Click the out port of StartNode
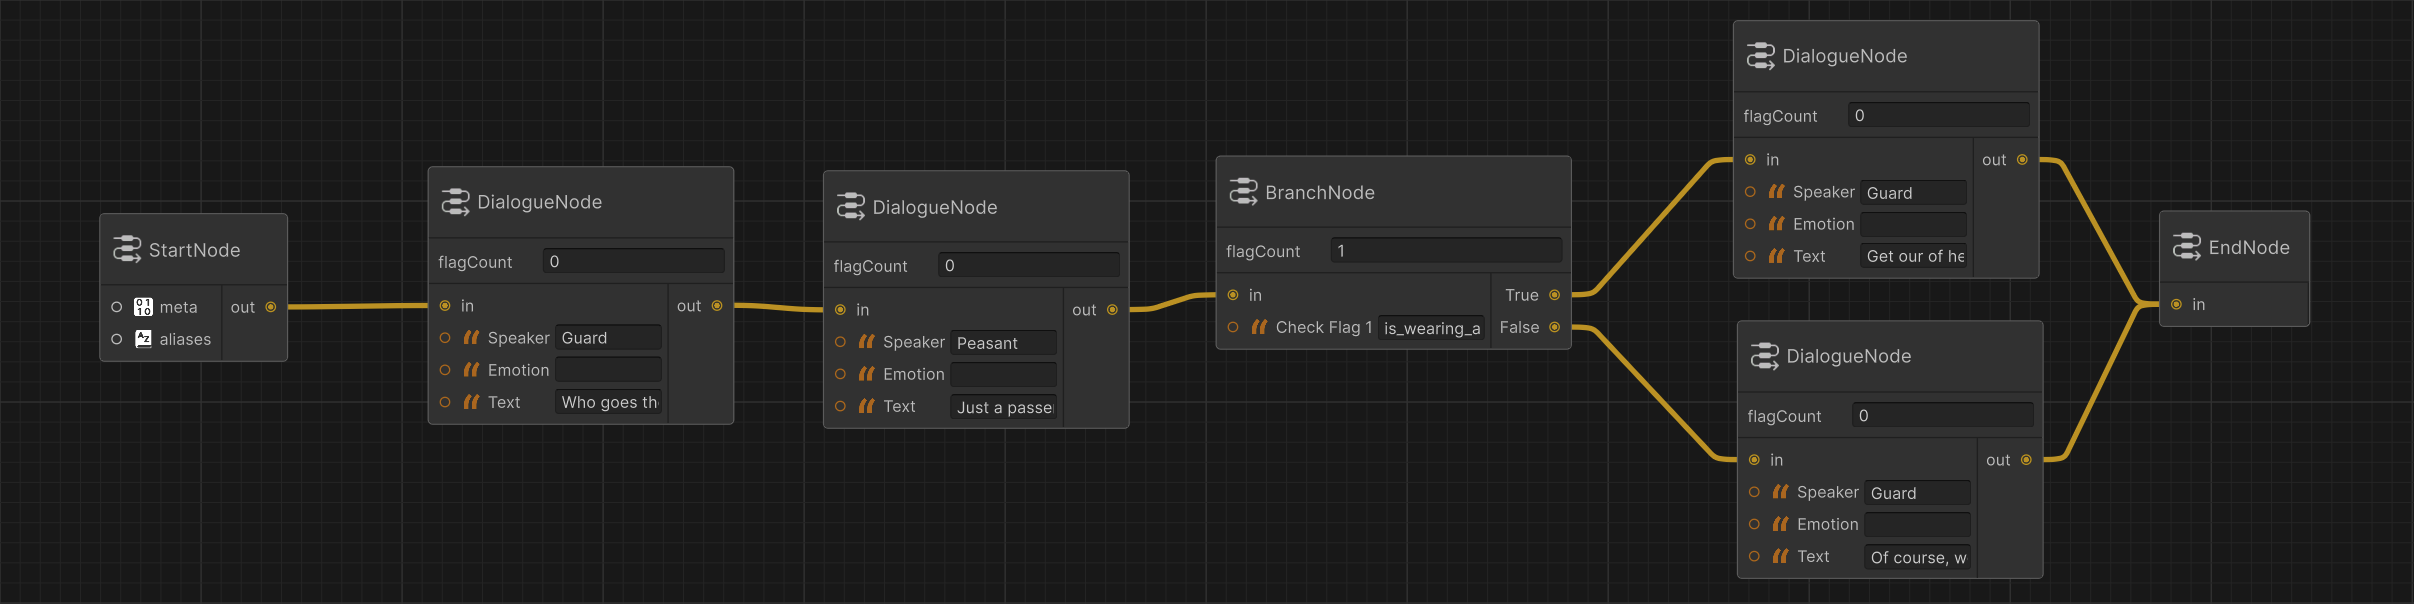The width and height of the screenshot is (2414, 604). click(271, 307)
